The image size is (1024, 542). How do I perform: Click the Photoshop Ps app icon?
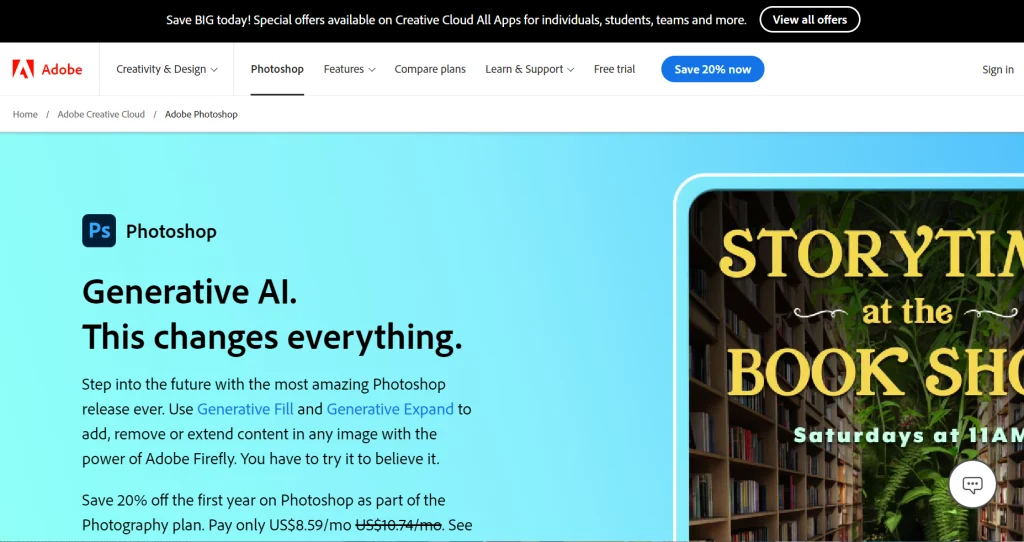[x=99, y=231]
